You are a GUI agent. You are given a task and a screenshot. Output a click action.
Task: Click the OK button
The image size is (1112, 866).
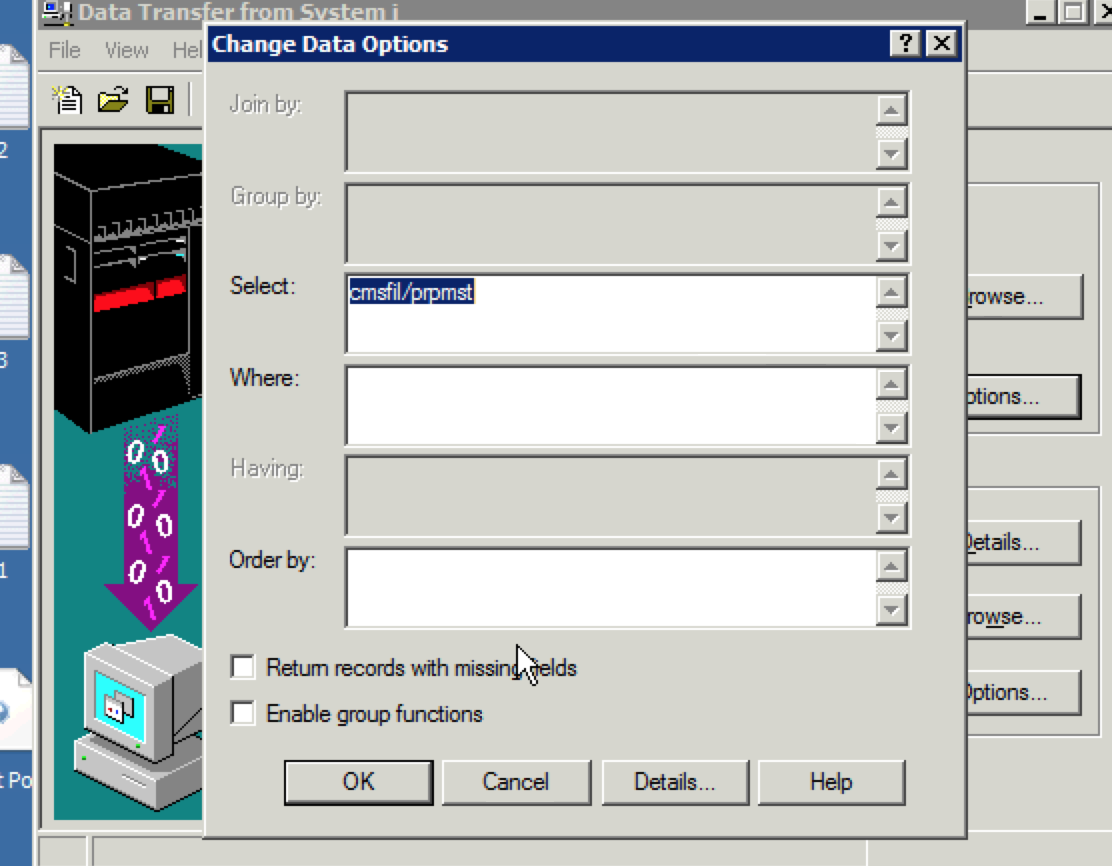tap(357, 782)
